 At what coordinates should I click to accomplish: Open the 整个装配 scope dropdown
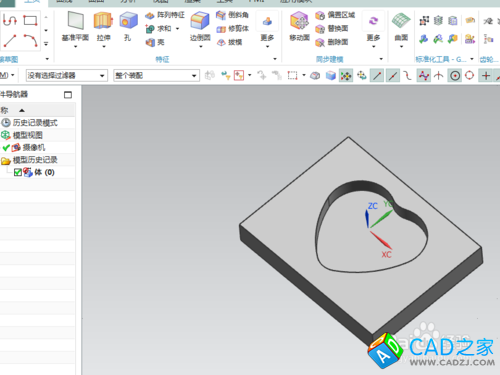[x=156, y=76]
